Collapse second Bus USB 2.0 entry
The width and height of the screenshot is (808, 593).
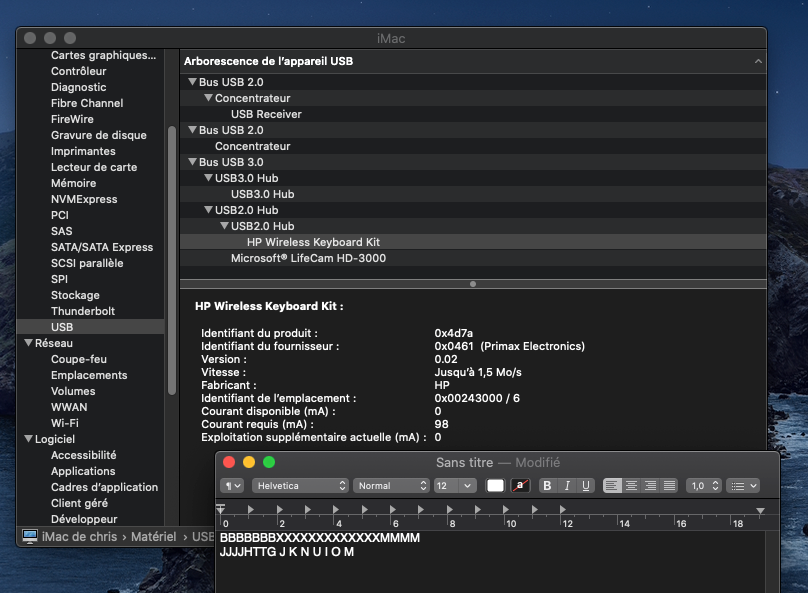[192, 129]
